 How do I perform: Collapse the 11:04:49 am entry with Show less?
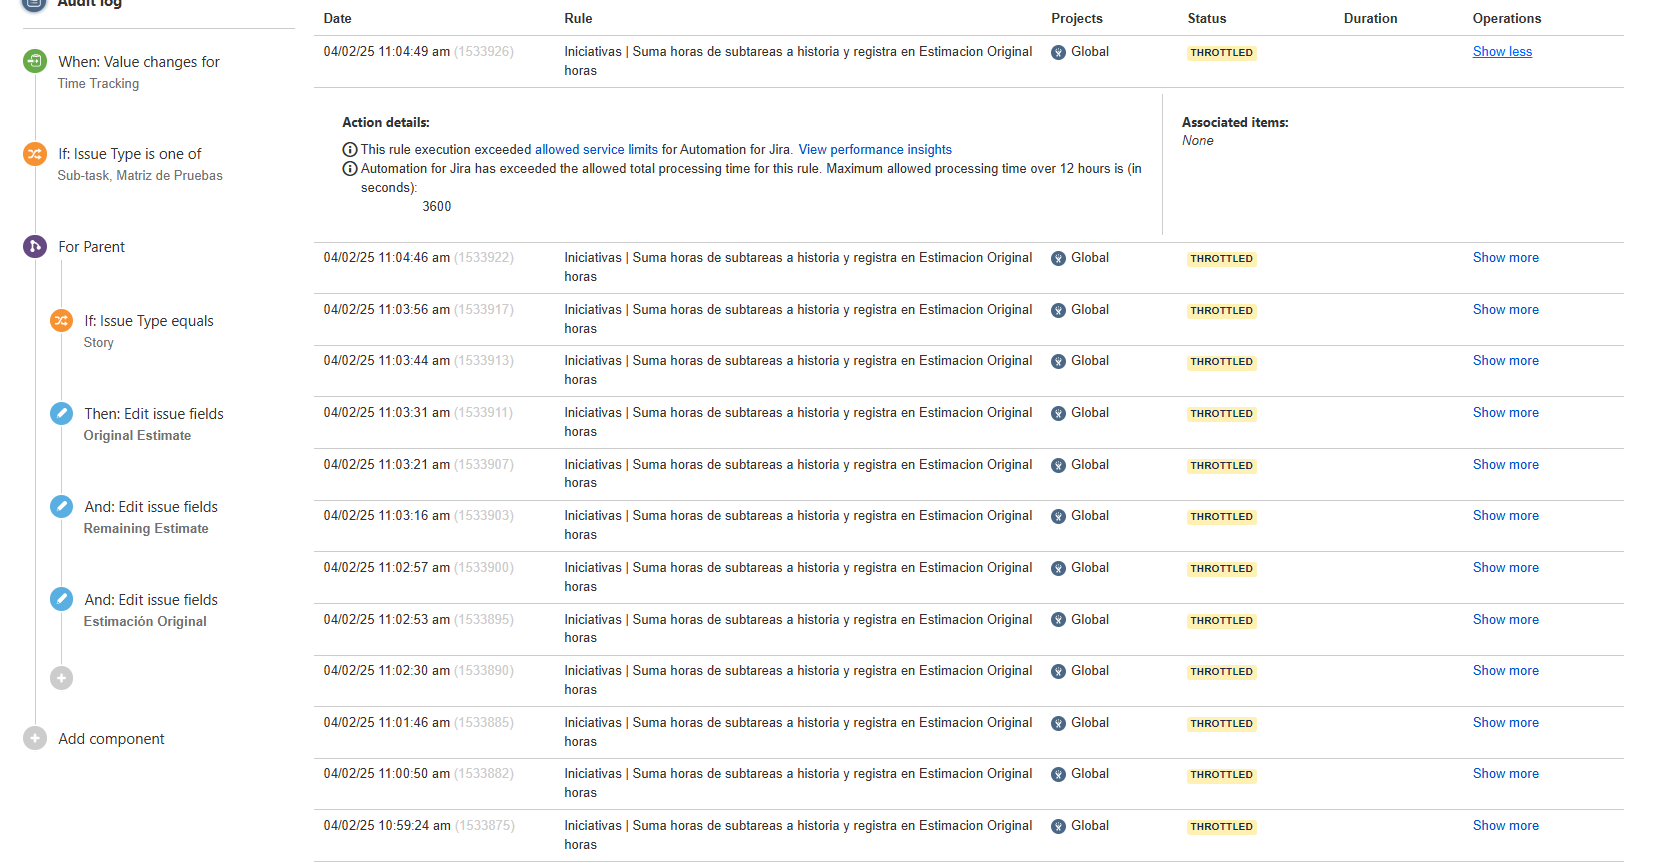coord(1502,52)
